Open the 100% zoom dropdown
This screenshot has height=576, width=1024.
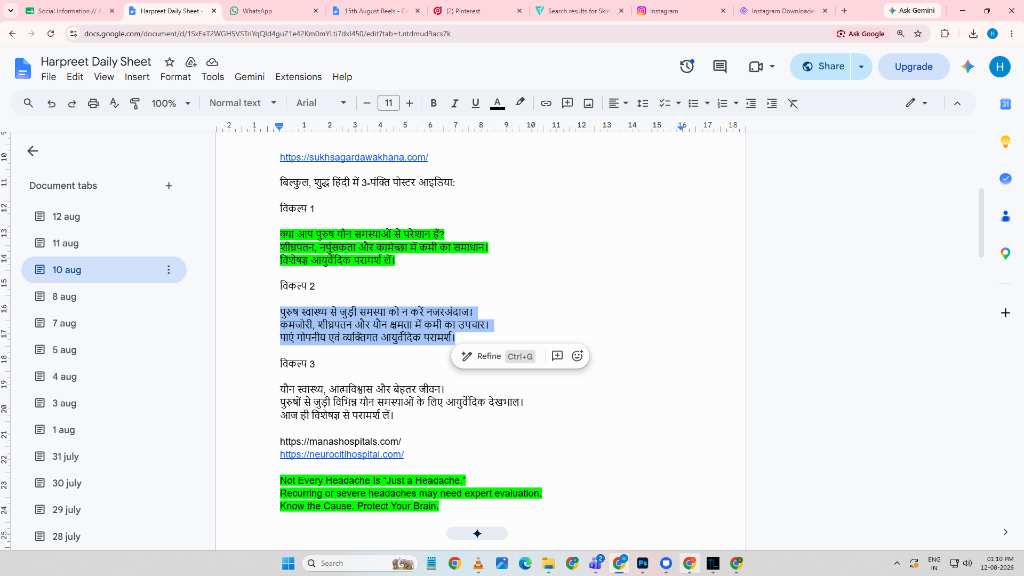[x=170, y=103]
